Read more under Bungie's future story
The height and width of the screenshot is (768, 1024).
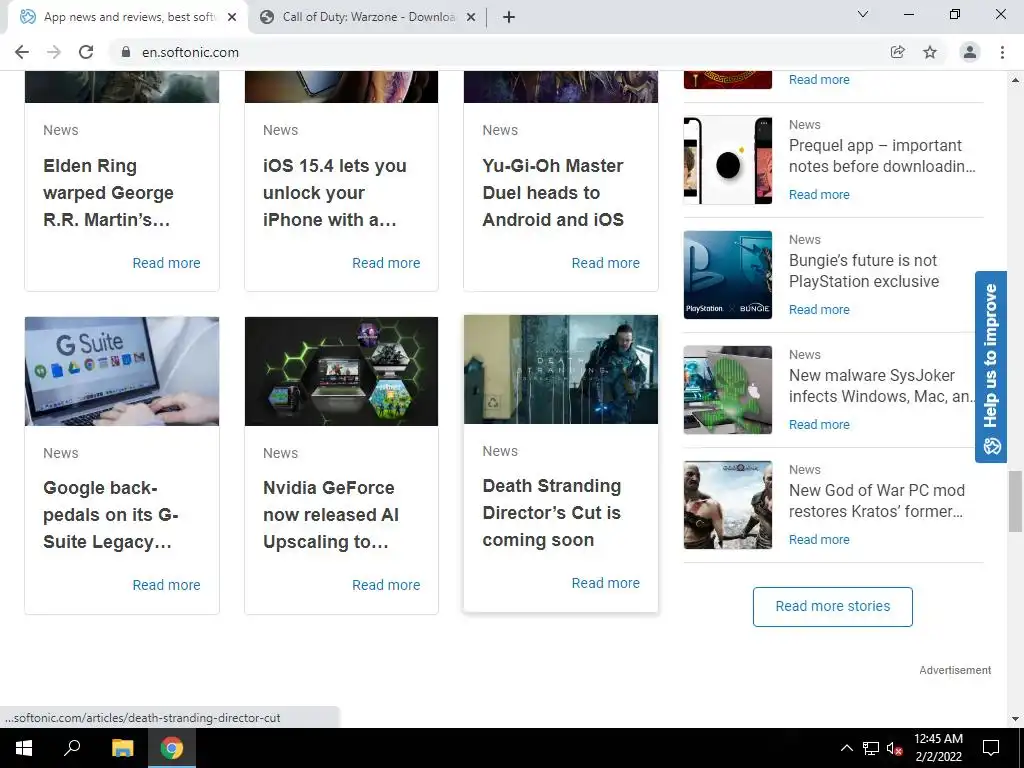(819, 310)
